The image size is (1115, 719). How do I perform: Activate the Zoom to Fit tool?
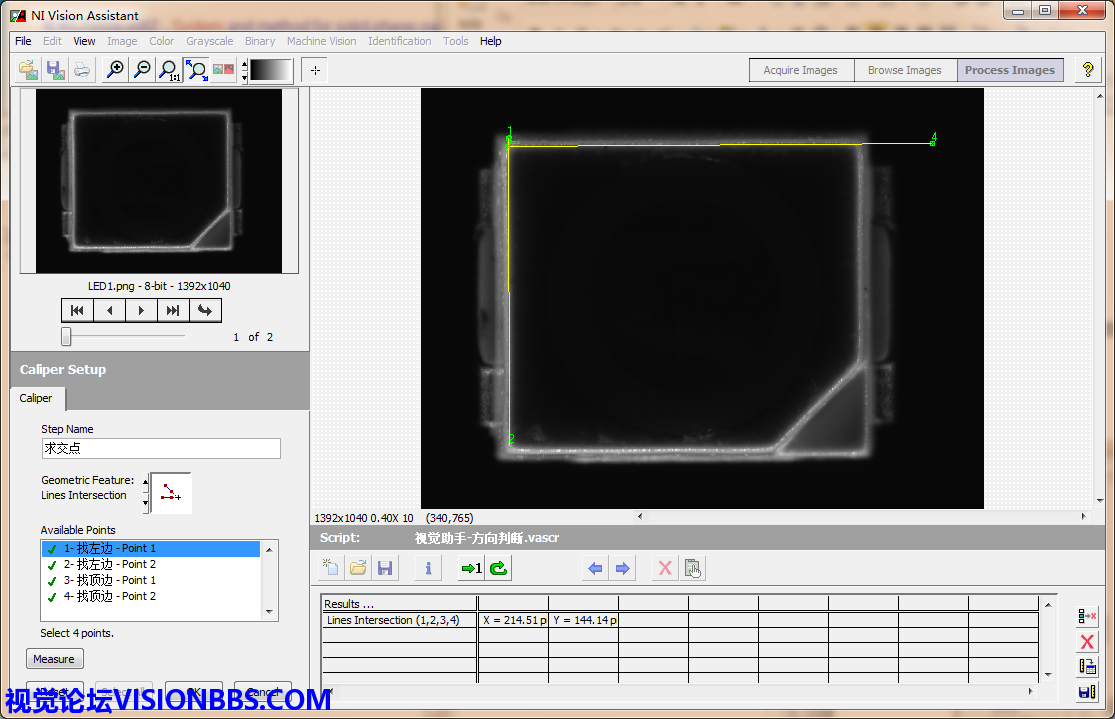[196, 70]
